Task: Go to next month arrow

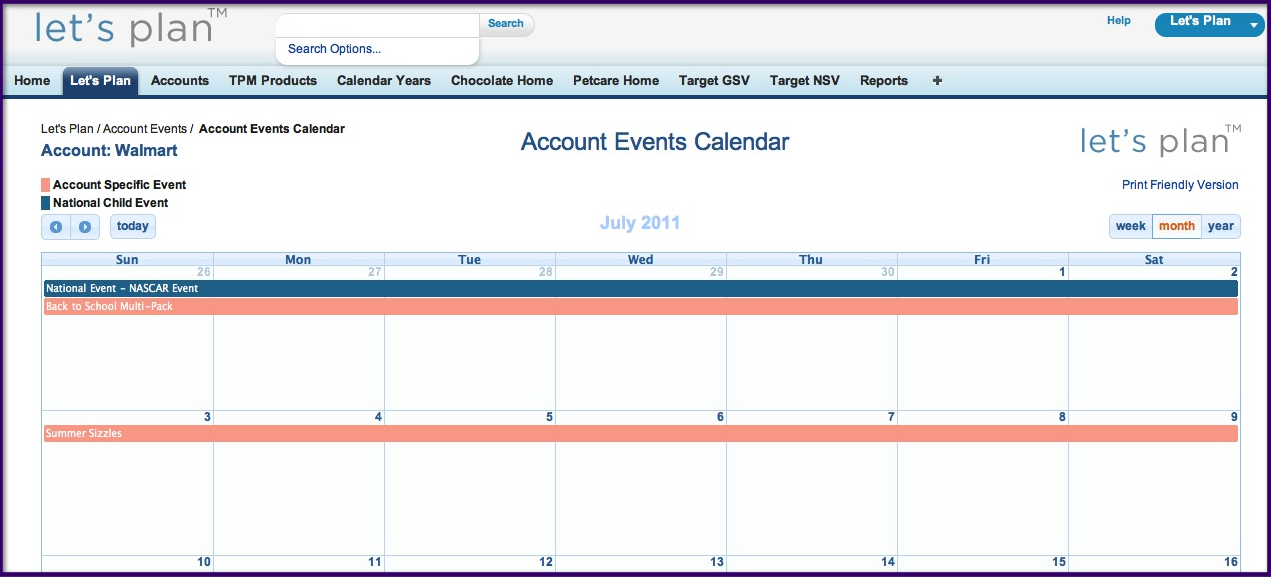Action: [x=85, y=227]
